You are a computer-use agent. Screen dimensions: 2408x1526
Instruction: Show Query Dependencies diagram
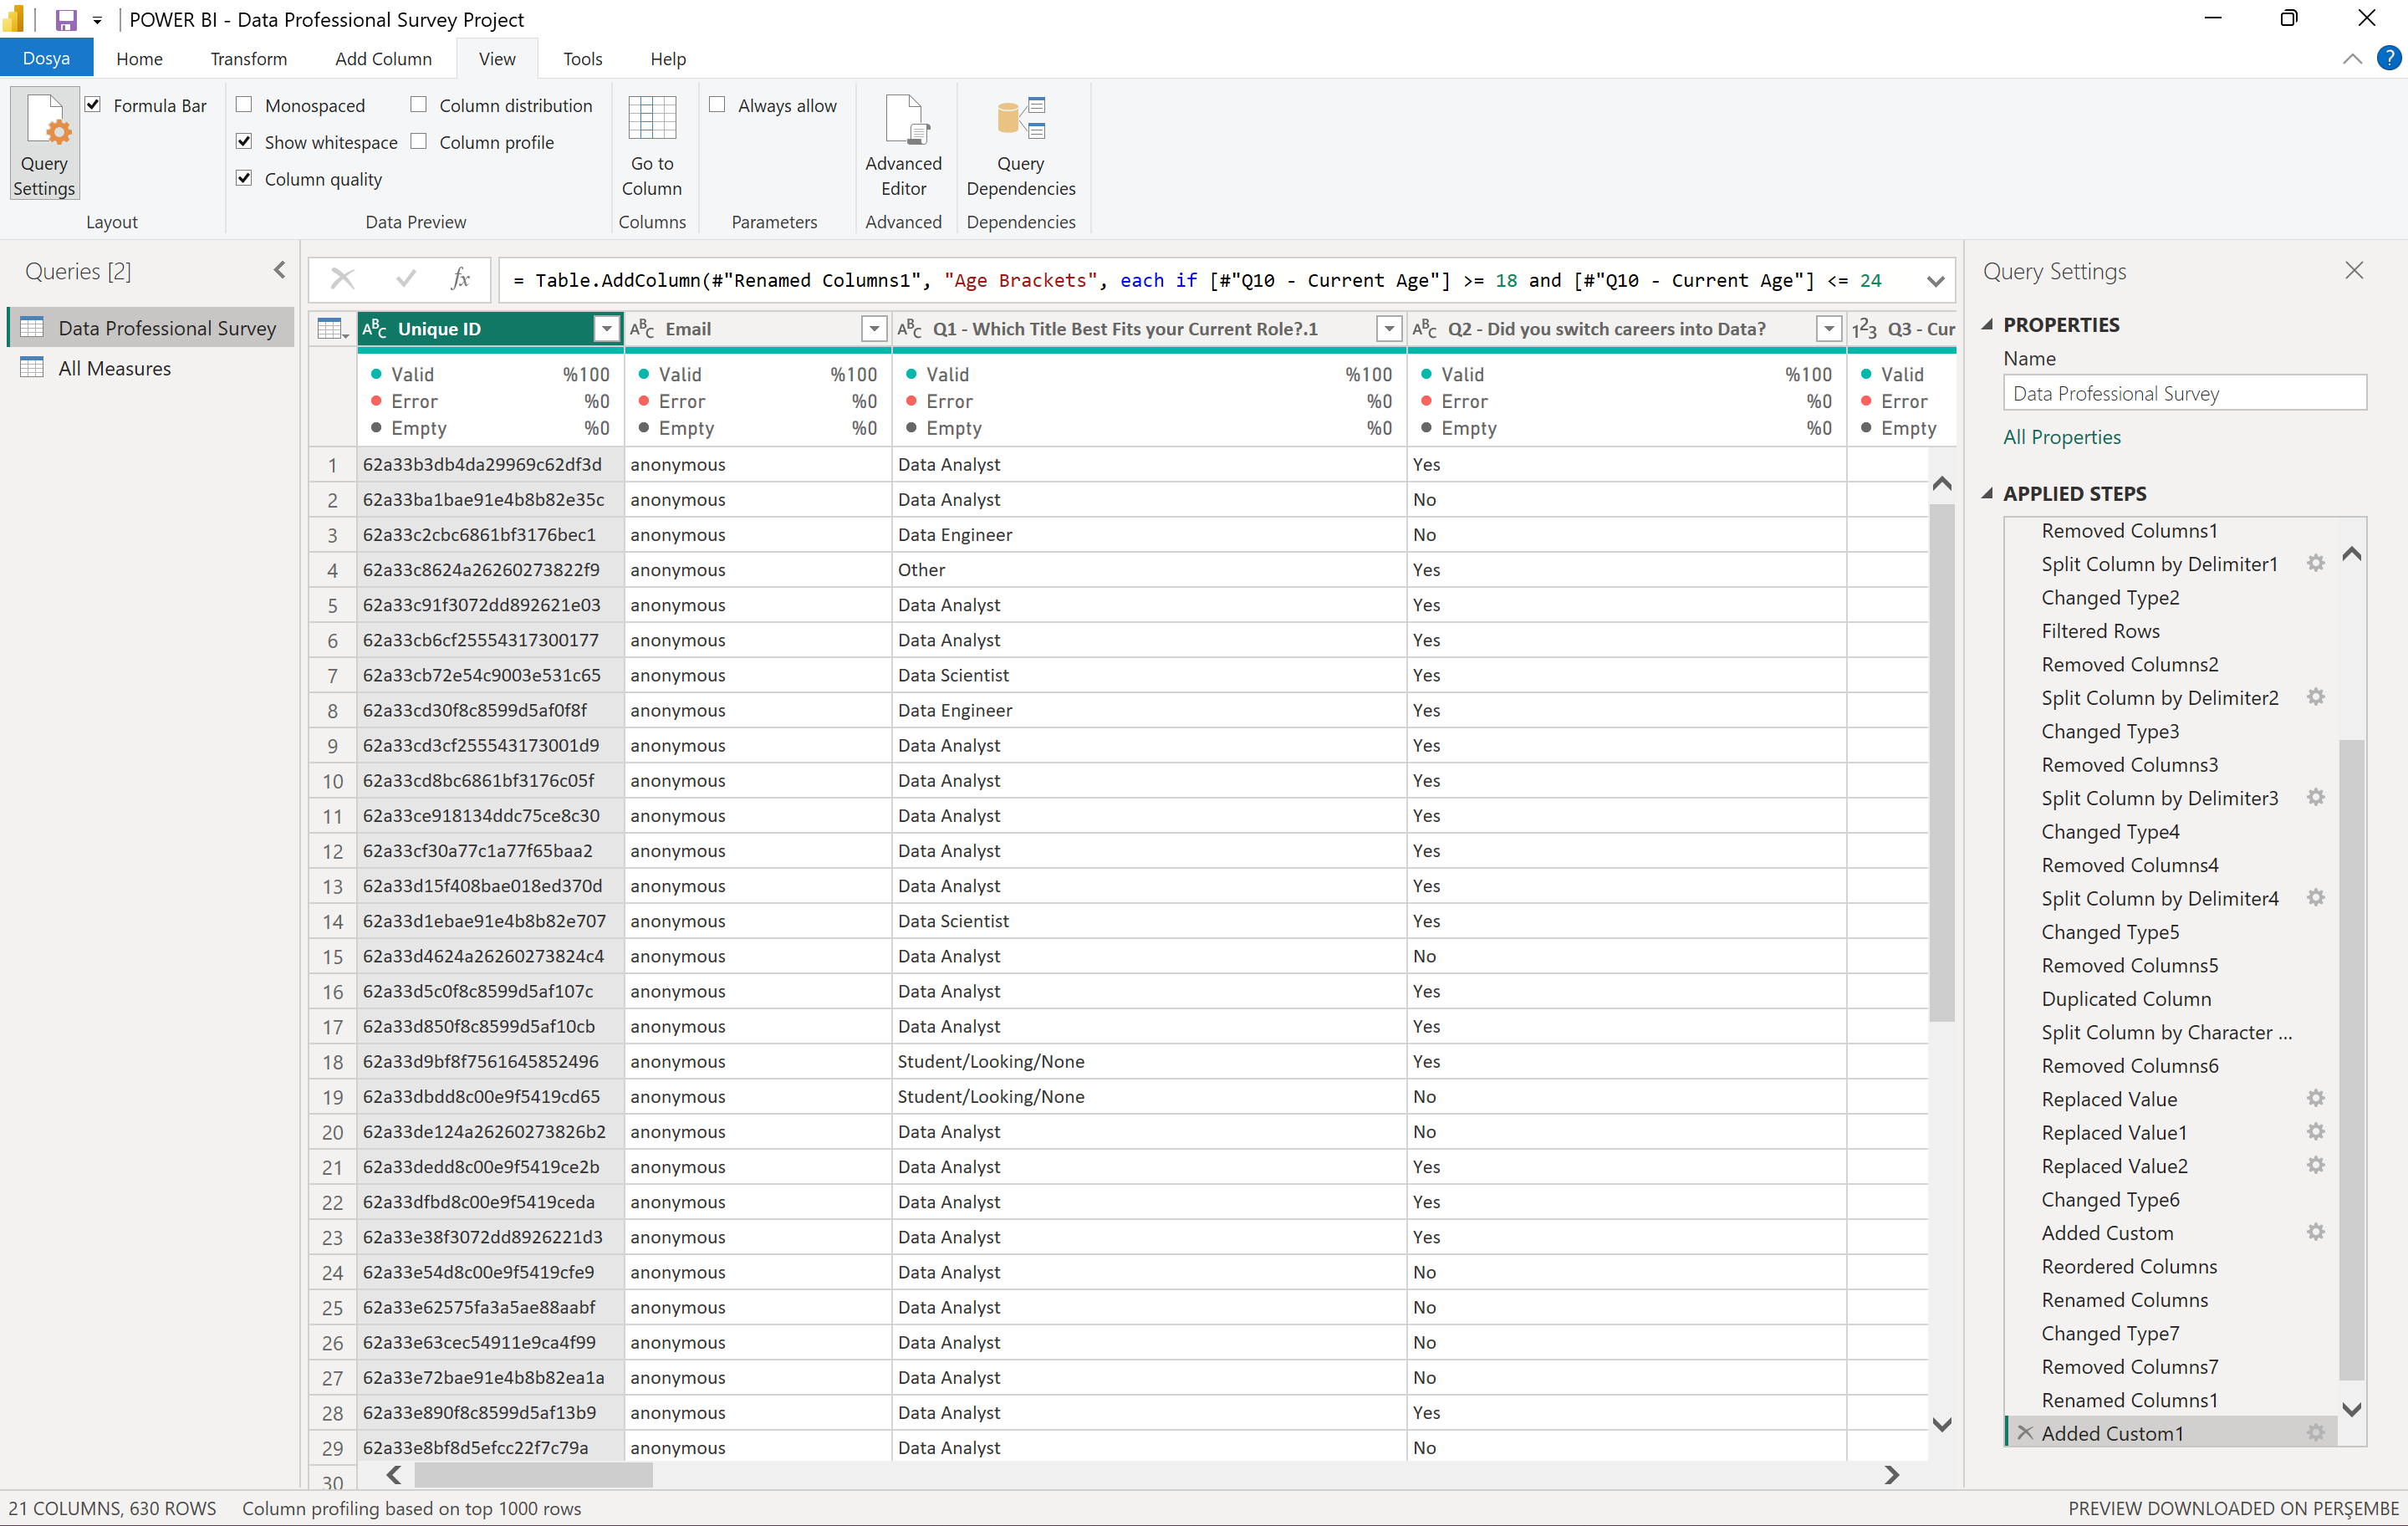tap(1020, 146)
